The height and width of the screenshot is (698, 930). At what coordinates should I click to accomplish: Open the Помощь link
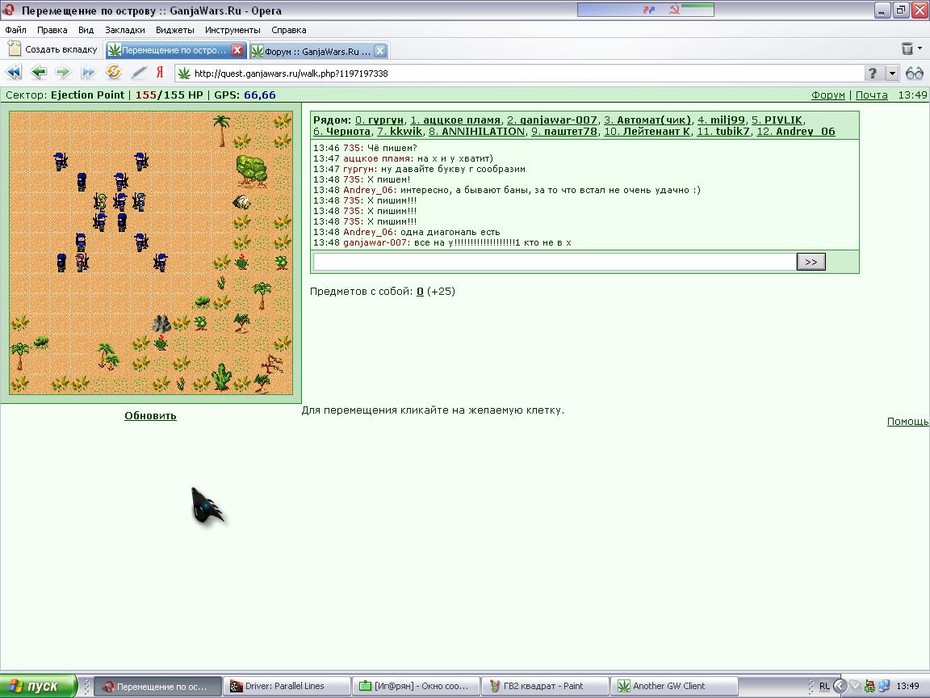click(907, 422)
